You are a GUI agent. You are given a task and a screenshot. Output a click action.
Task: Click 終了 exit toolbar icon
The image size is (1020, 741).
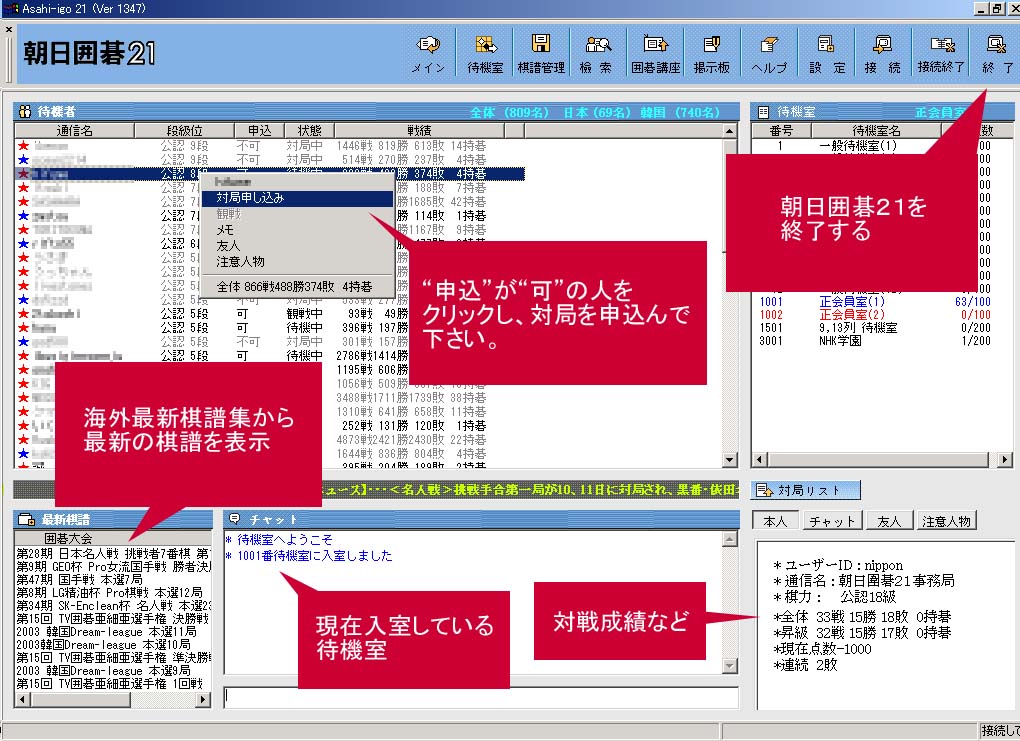click(x=997, y=53)
